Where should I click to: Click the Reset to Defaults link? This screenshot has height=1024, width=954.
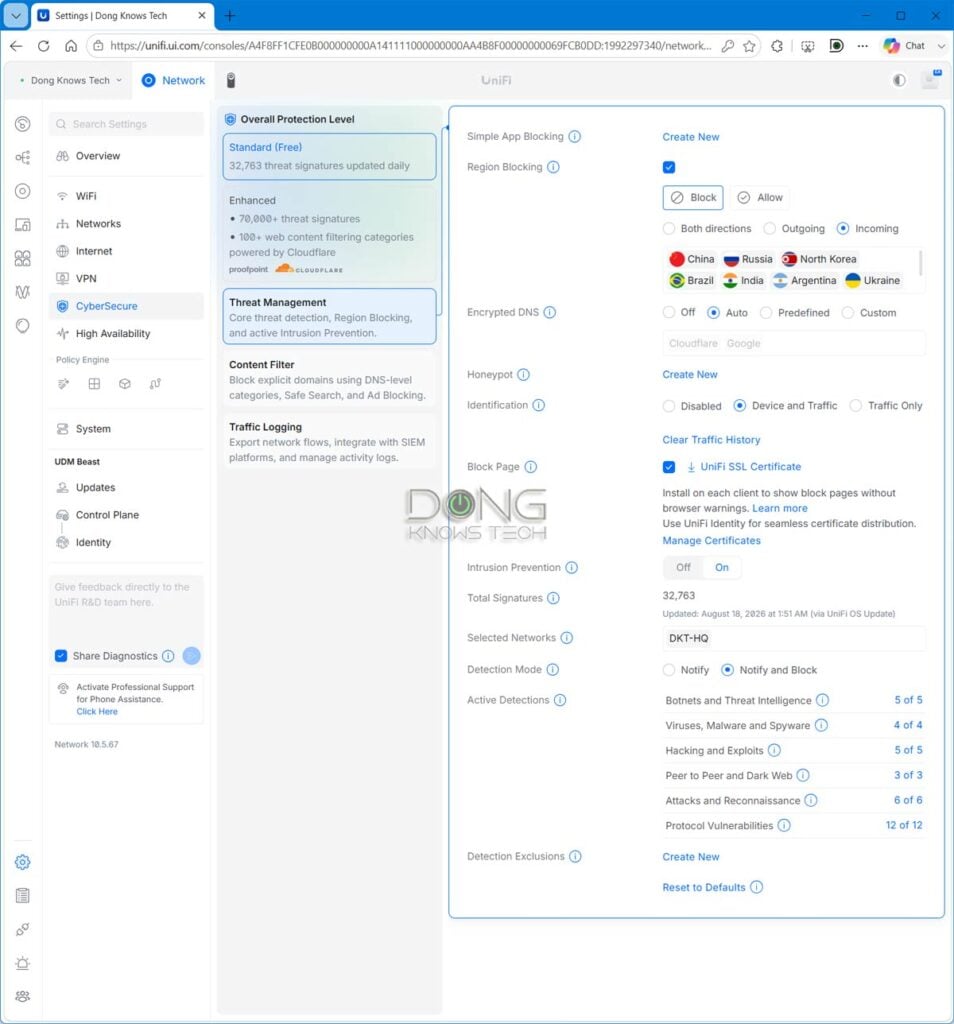coord(703,888)
